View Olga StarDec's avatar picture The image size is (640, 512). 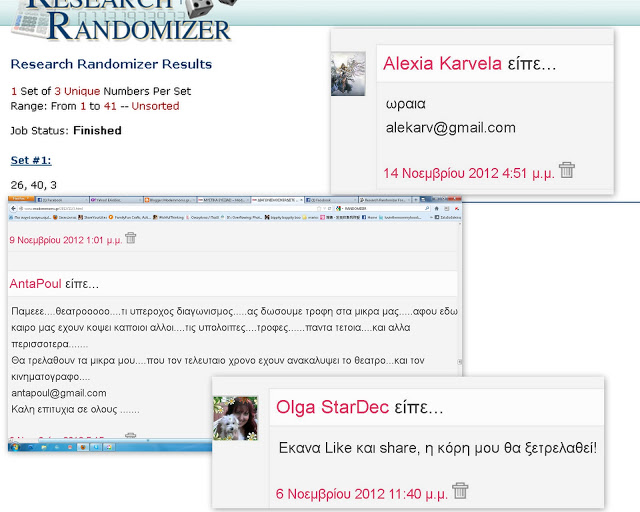pyautogui.click(x=236, y=418)
